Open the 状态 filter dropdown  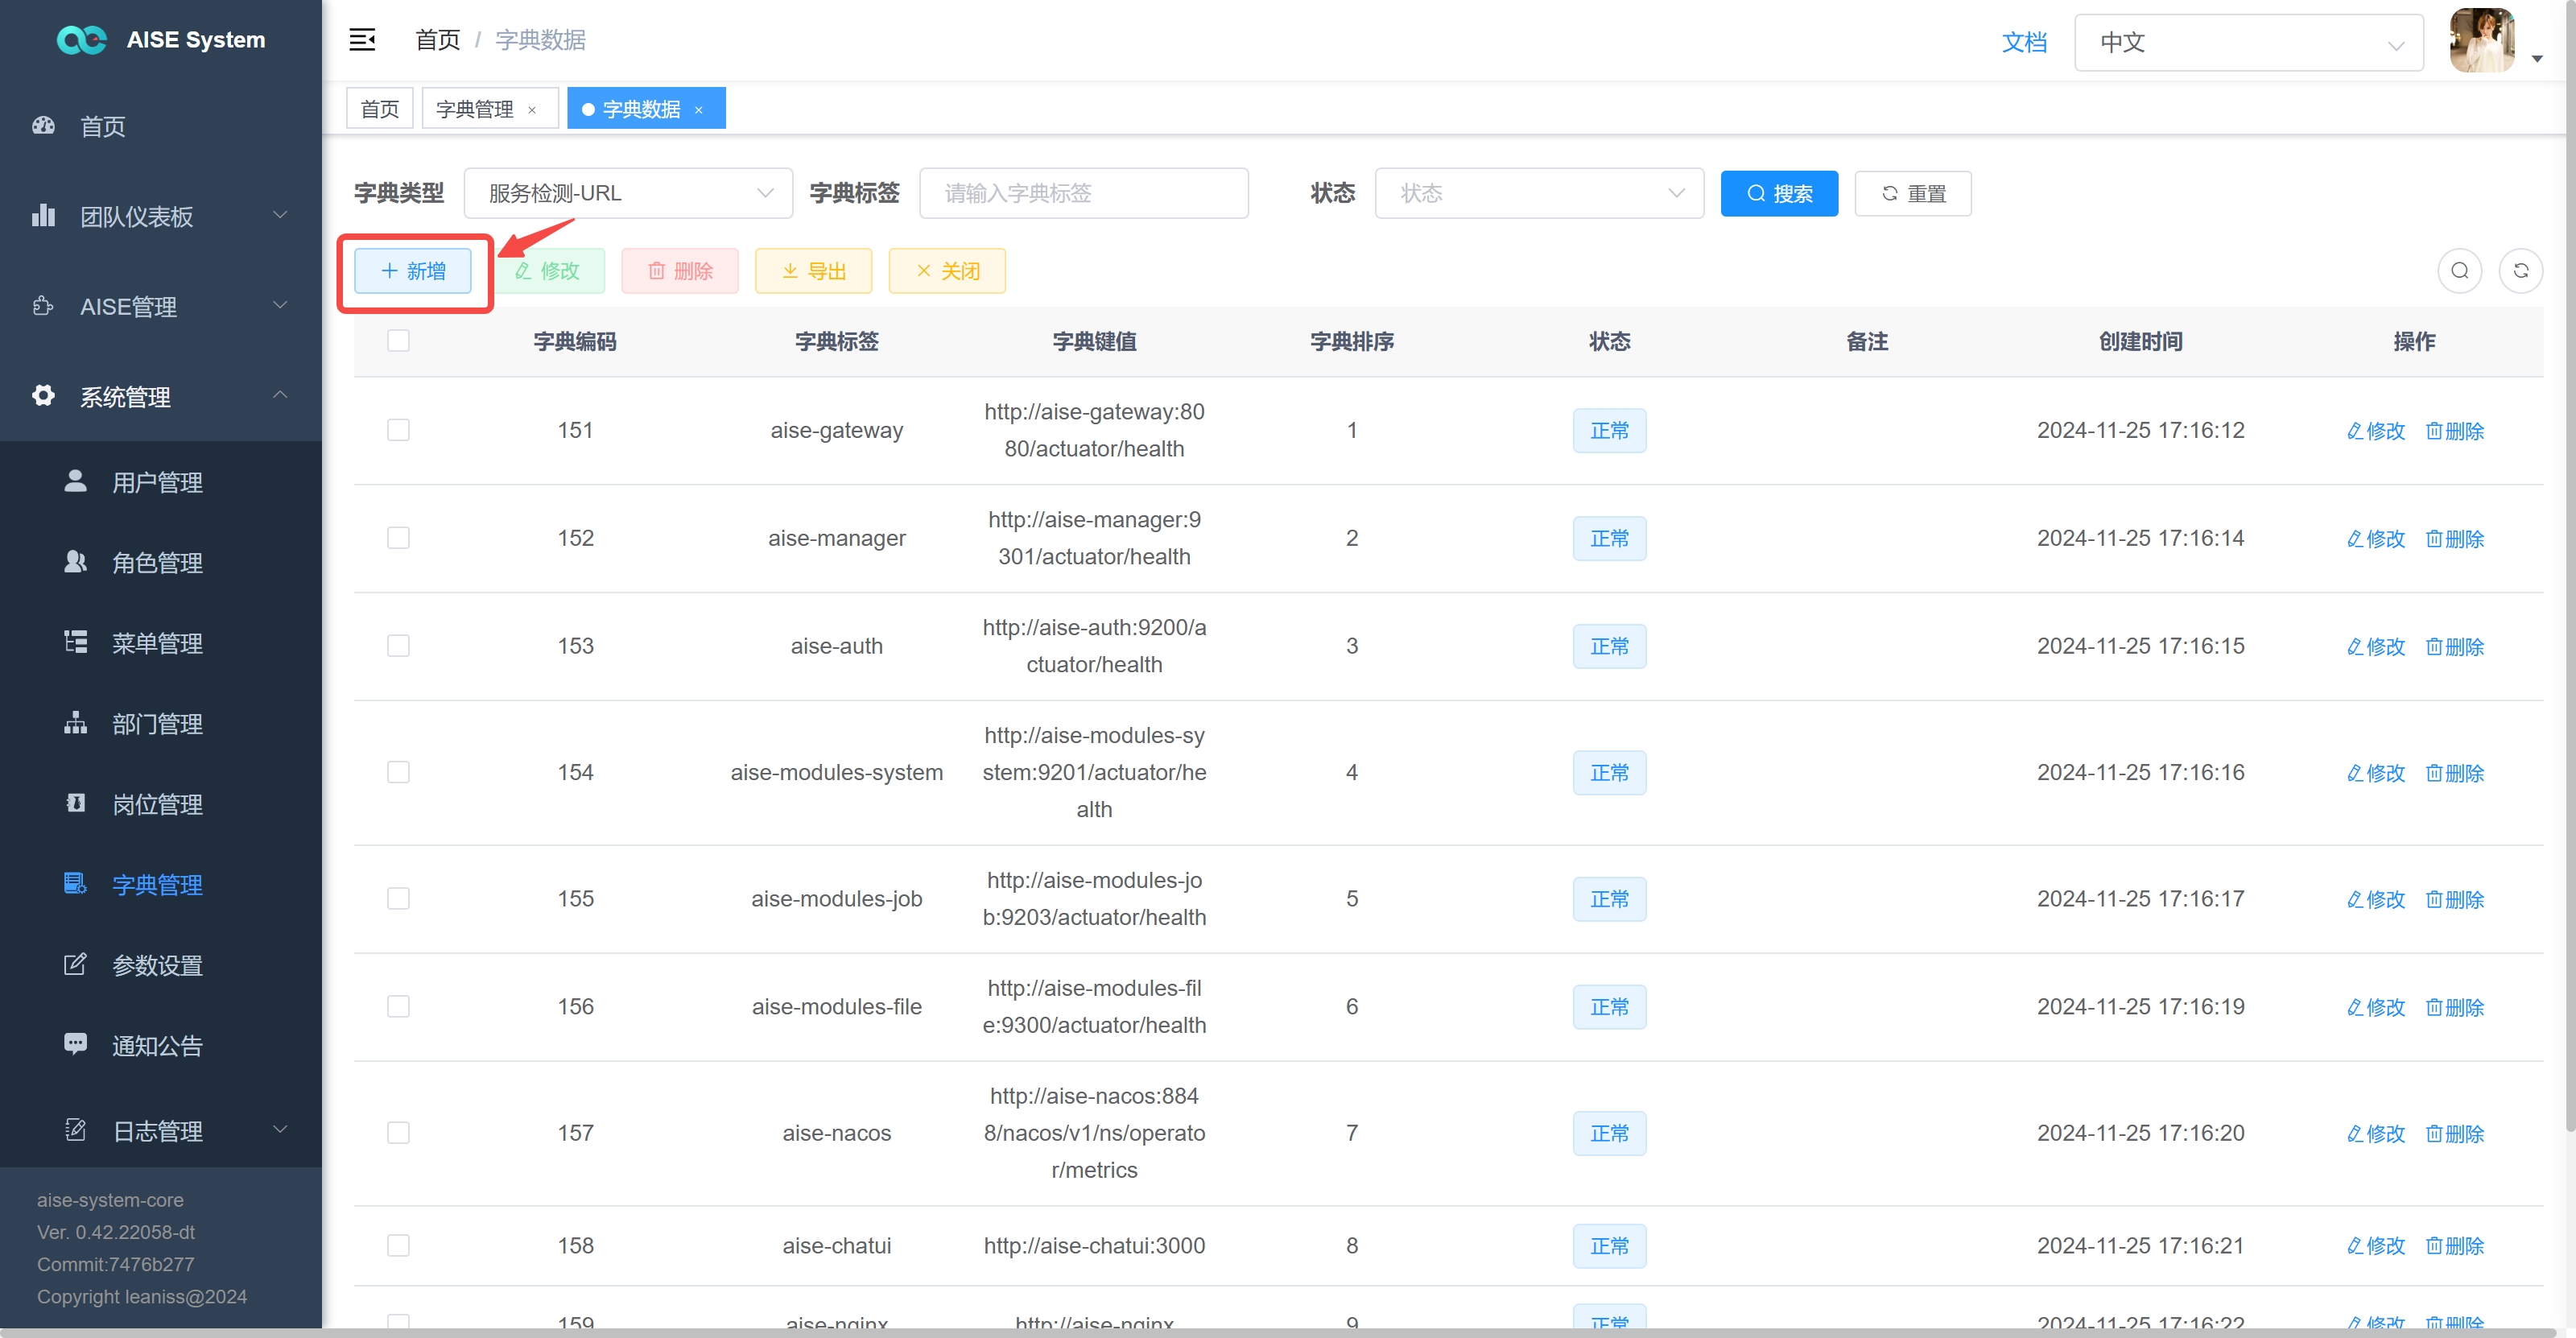(x=1539, y=193)
